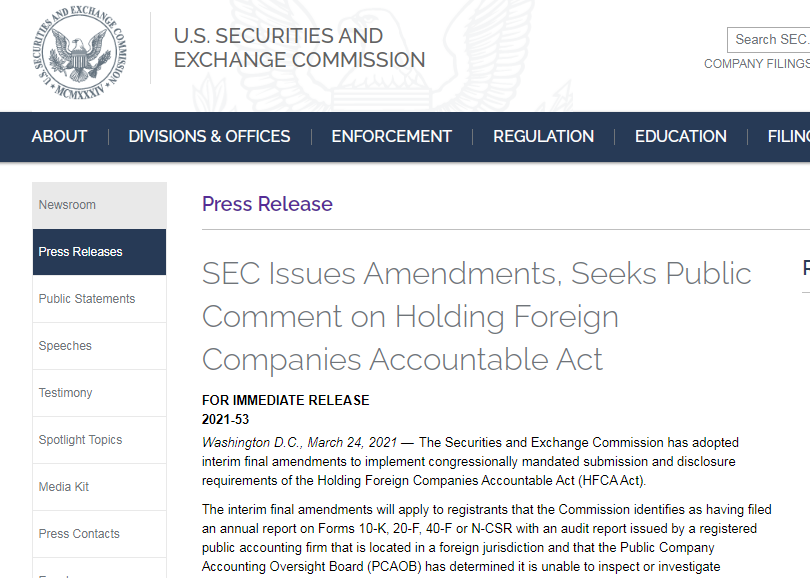Viewport: 810px width, 578px height.
Task: Open the COMPANY FILINGS link
Action: [757, 64]
